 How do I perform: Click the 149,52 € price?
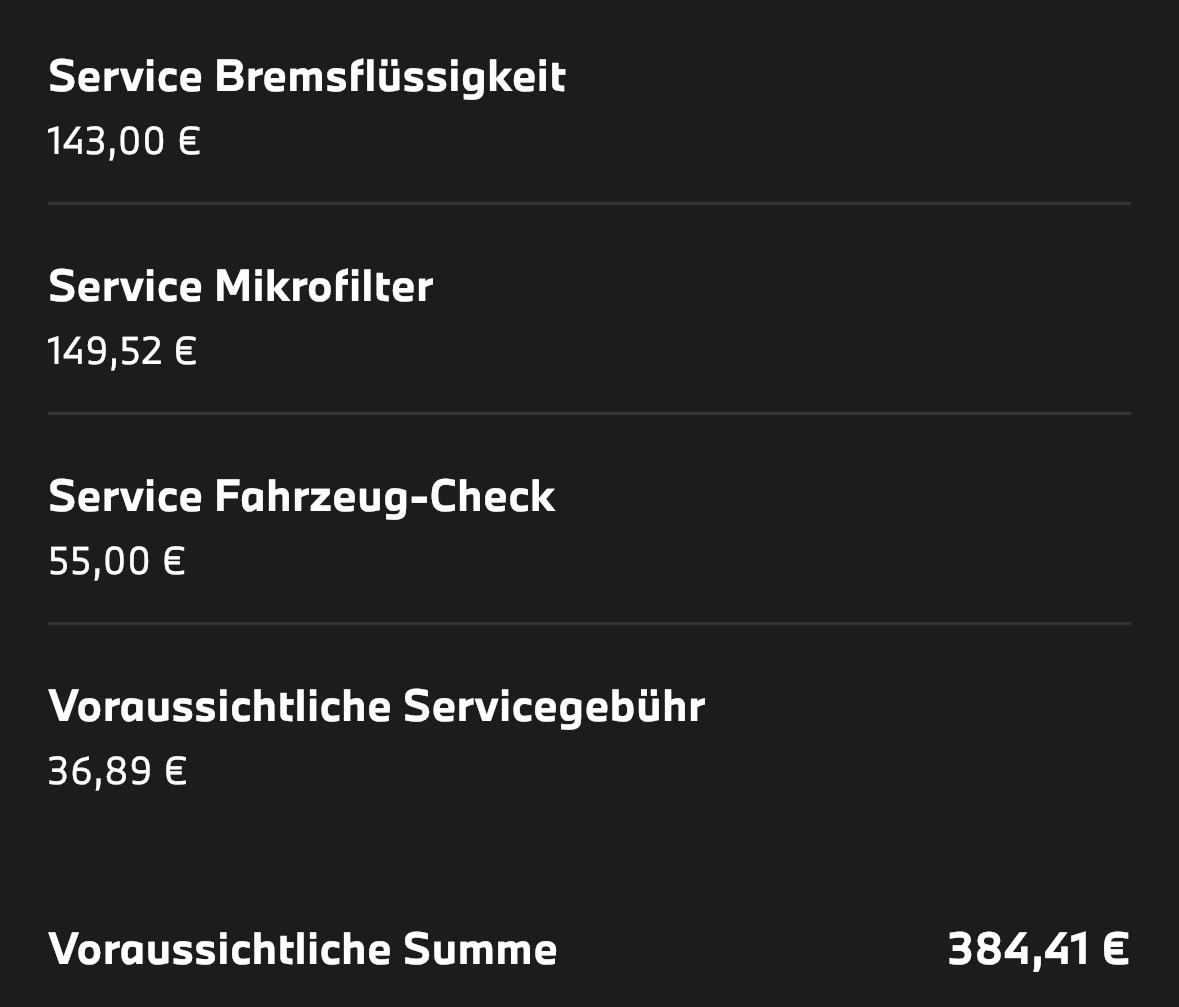tap(121, 351)
